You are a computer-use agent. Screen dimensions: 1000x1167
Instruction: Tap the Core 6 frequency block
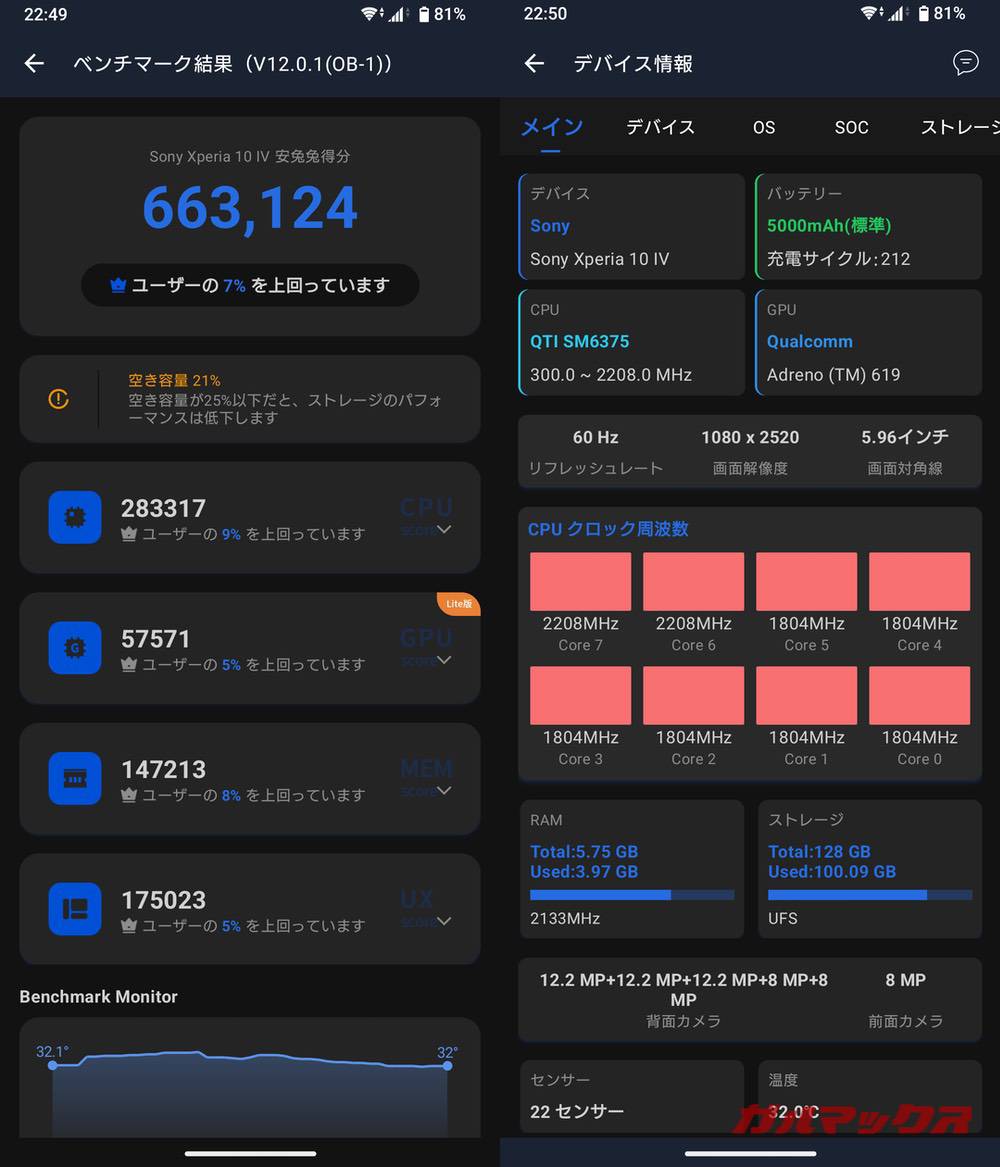[x=693, y=581]
